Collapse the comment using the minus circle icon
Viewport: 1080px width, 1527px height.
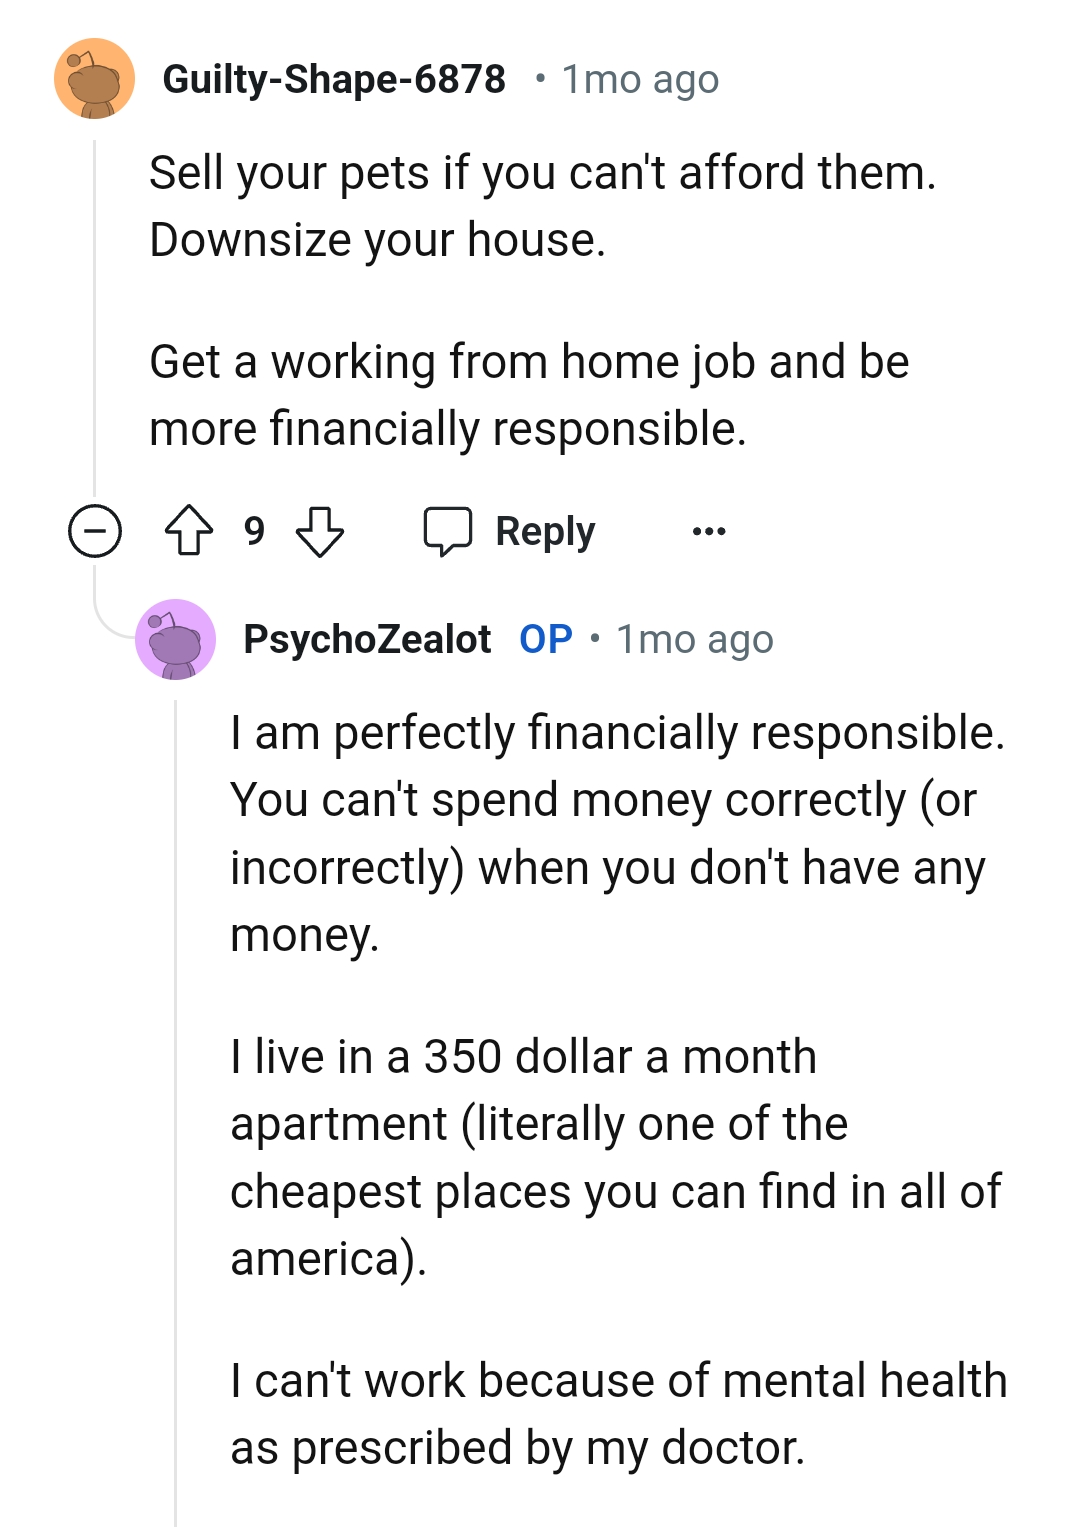point(95,531)
